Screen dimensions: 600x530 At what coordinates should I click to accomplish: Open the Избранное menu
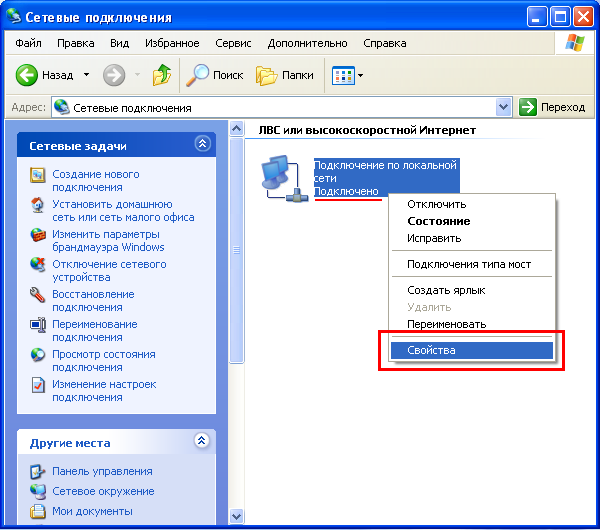pos(172,43)
